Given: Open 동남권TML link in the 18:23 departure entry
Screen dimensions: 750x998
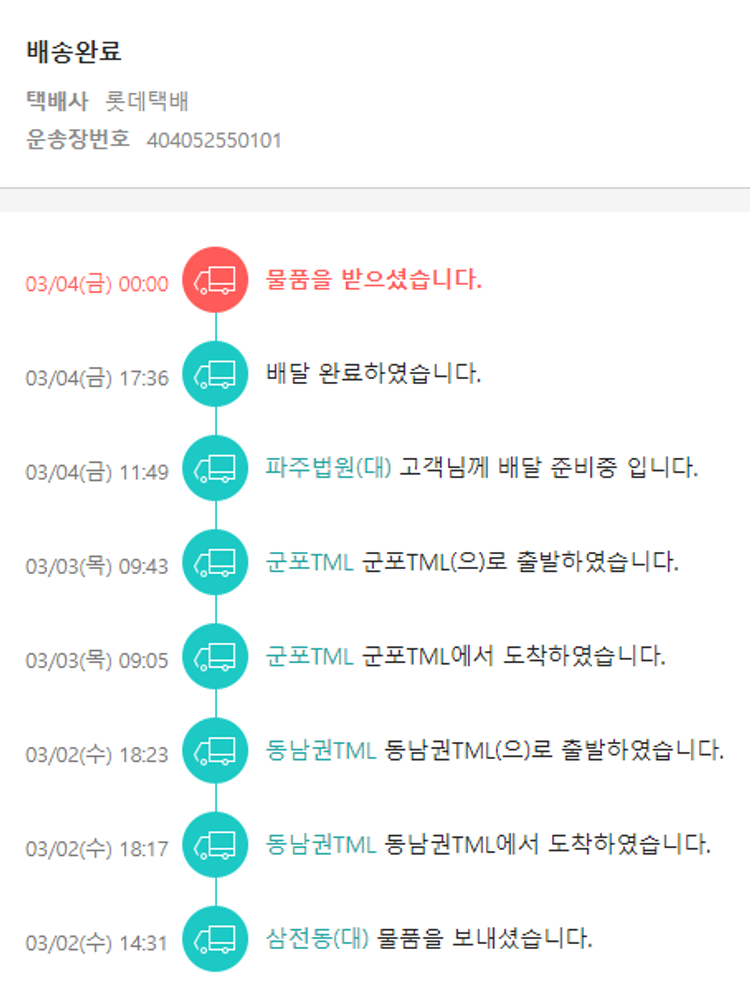Looking at the screenshot, I should point(321,750).
